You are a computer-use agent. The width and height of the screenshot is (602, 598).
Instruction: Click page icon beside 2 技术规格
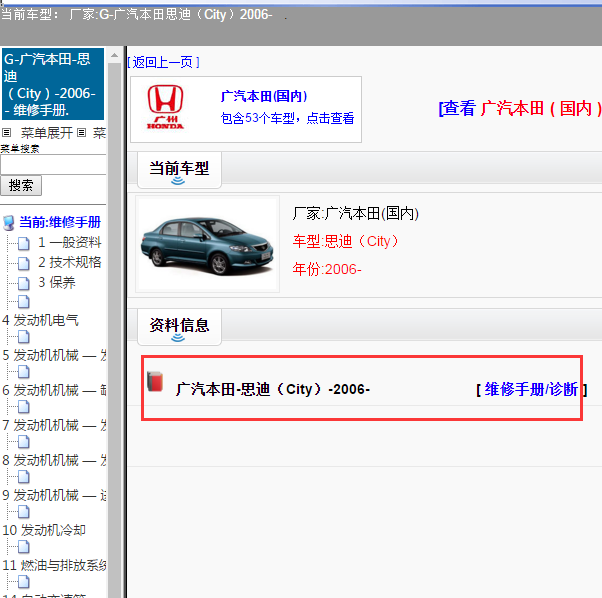[23, 263]
